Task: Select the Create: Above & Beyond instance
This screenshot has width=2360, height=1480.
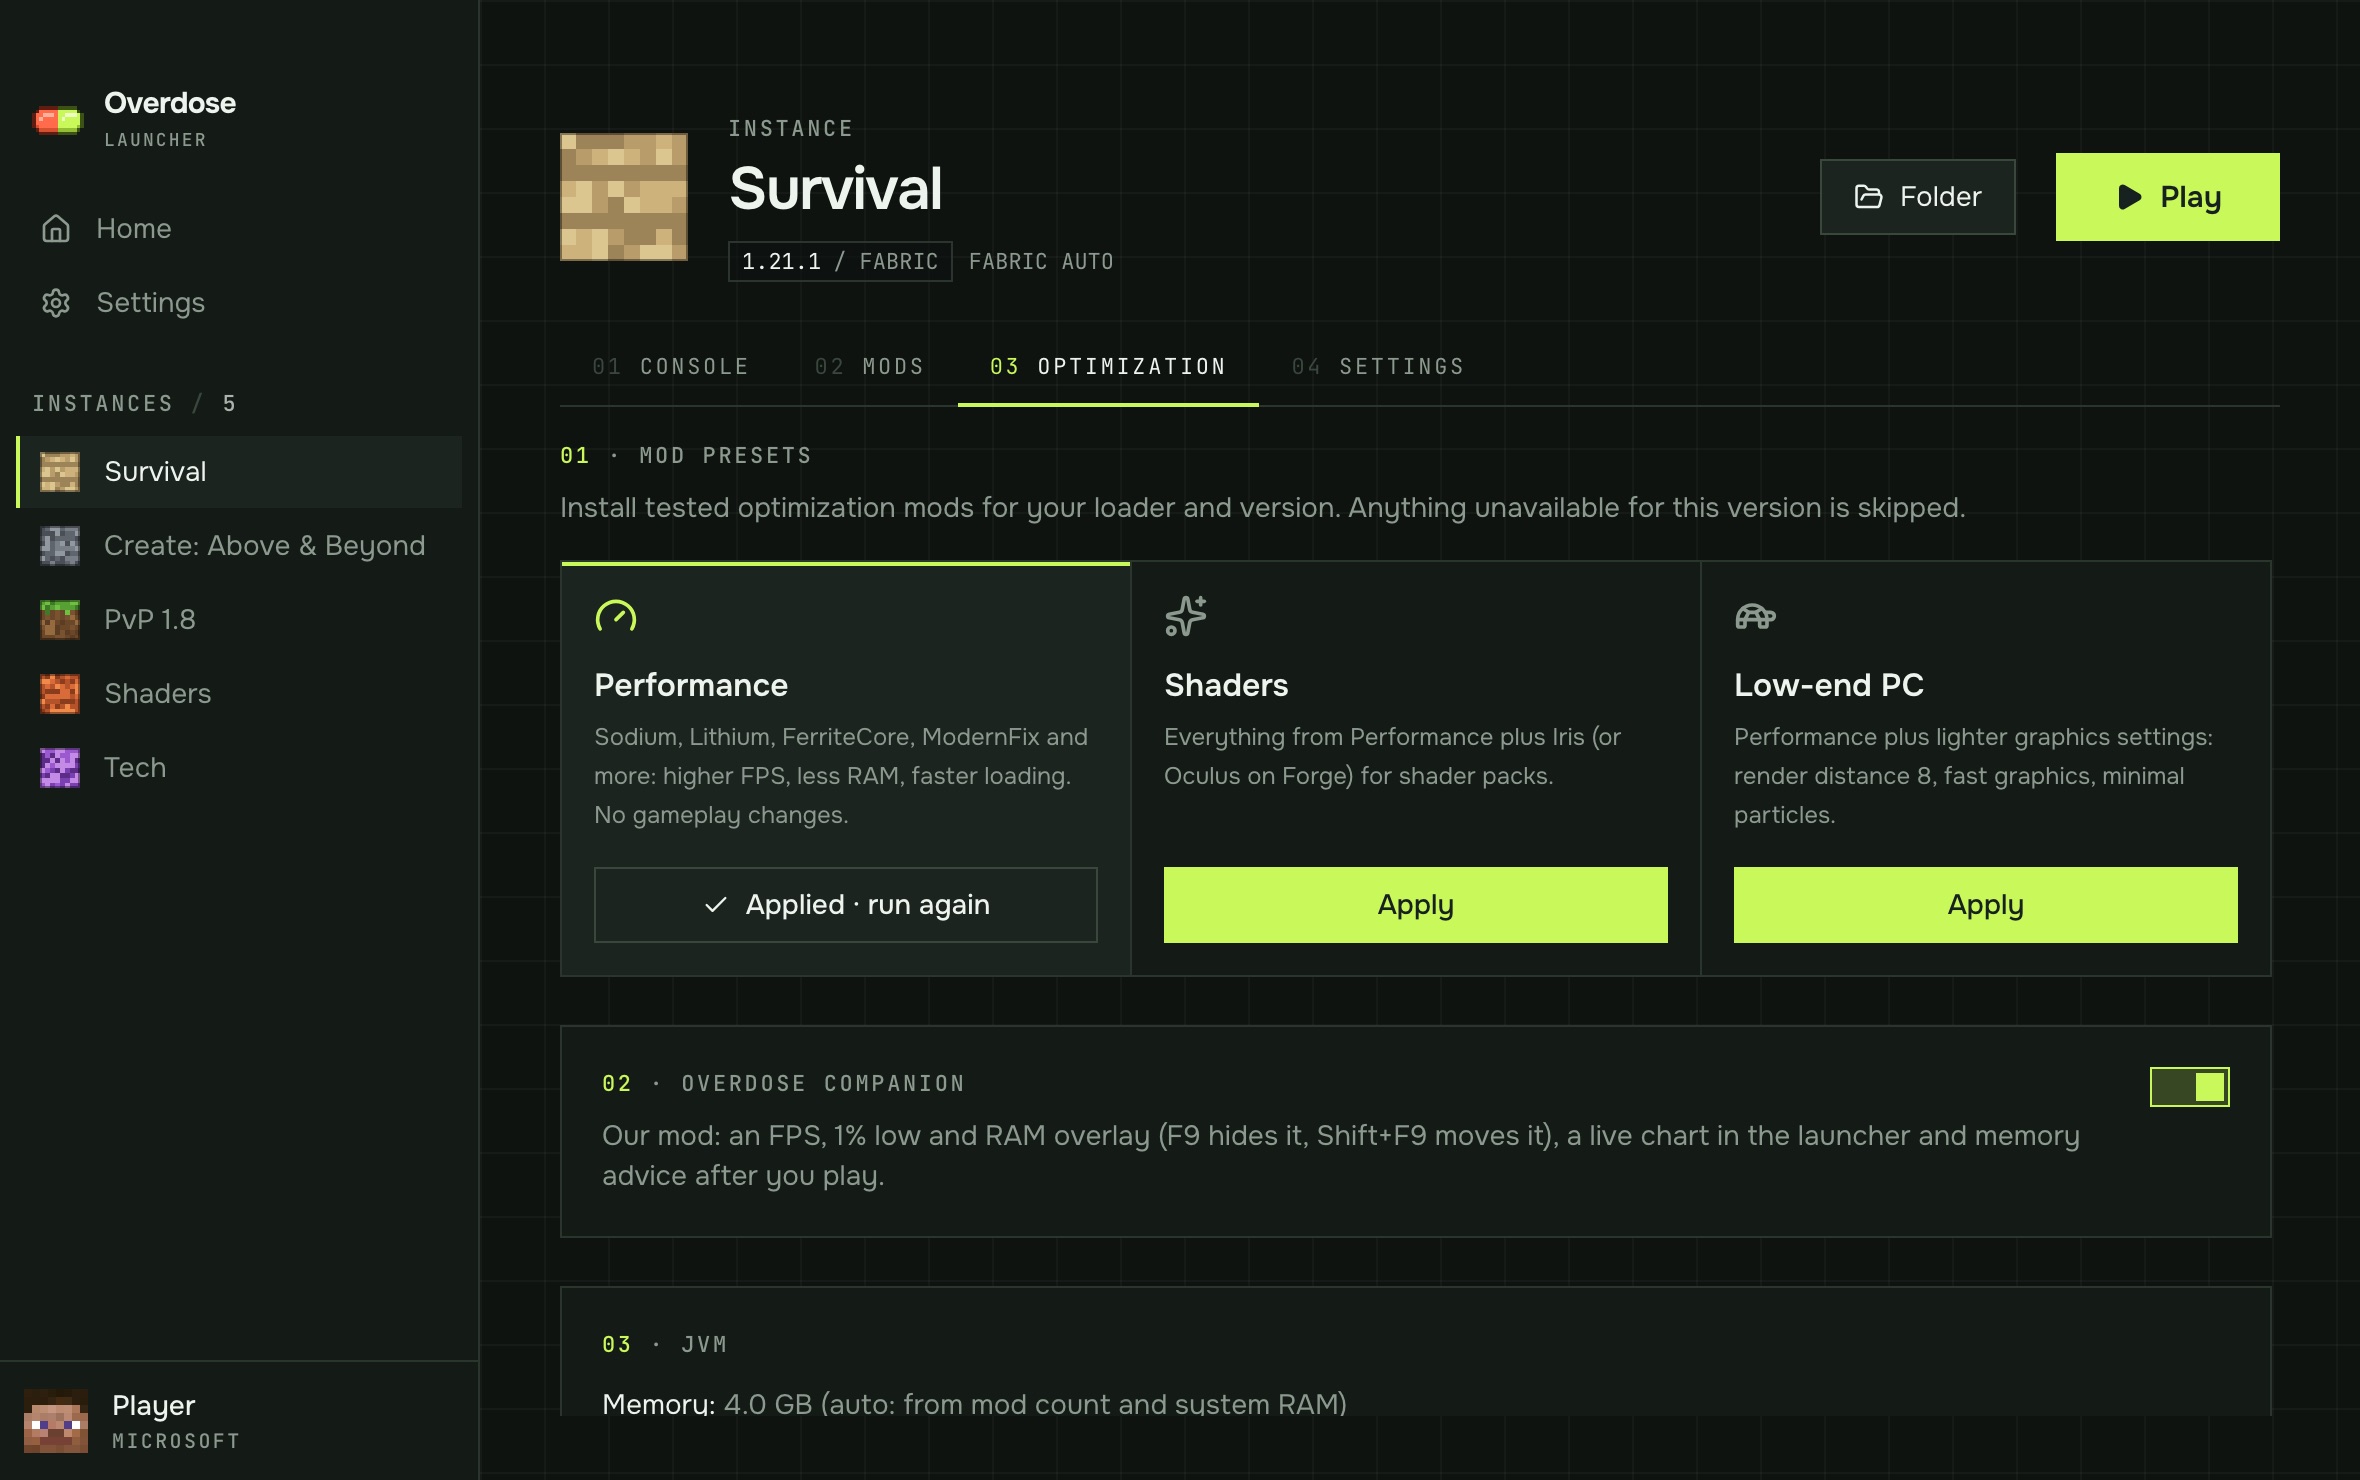Action: point(240,546)
